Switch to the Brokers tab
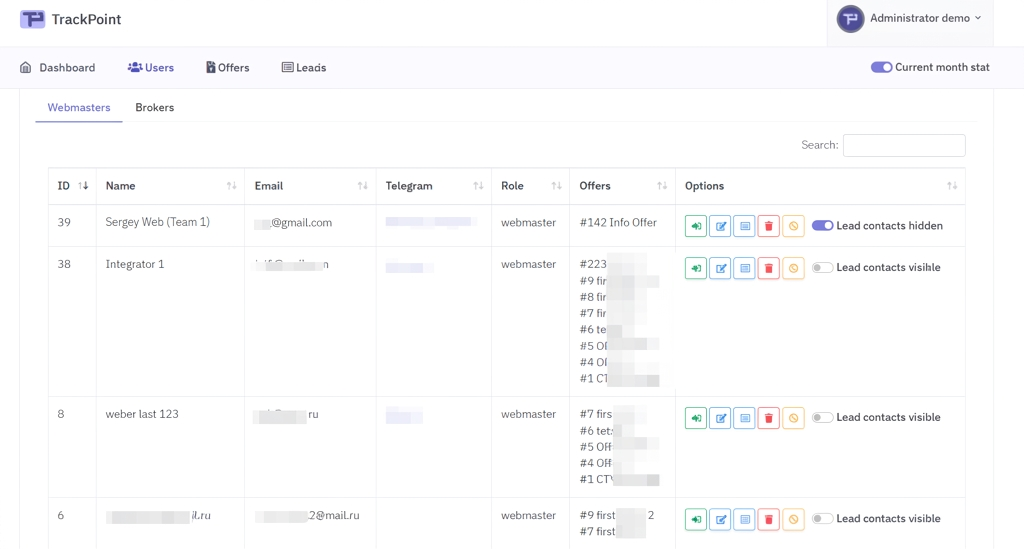This screenshot has width=1024, height=549. point(155,107)
